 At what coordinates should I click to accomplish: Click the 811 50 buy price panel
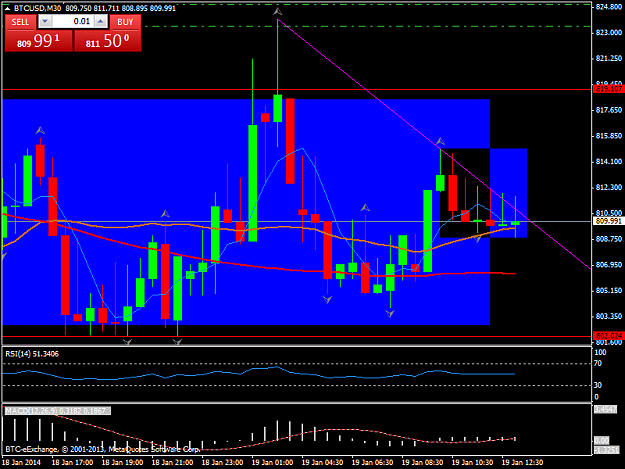(108, 41)
